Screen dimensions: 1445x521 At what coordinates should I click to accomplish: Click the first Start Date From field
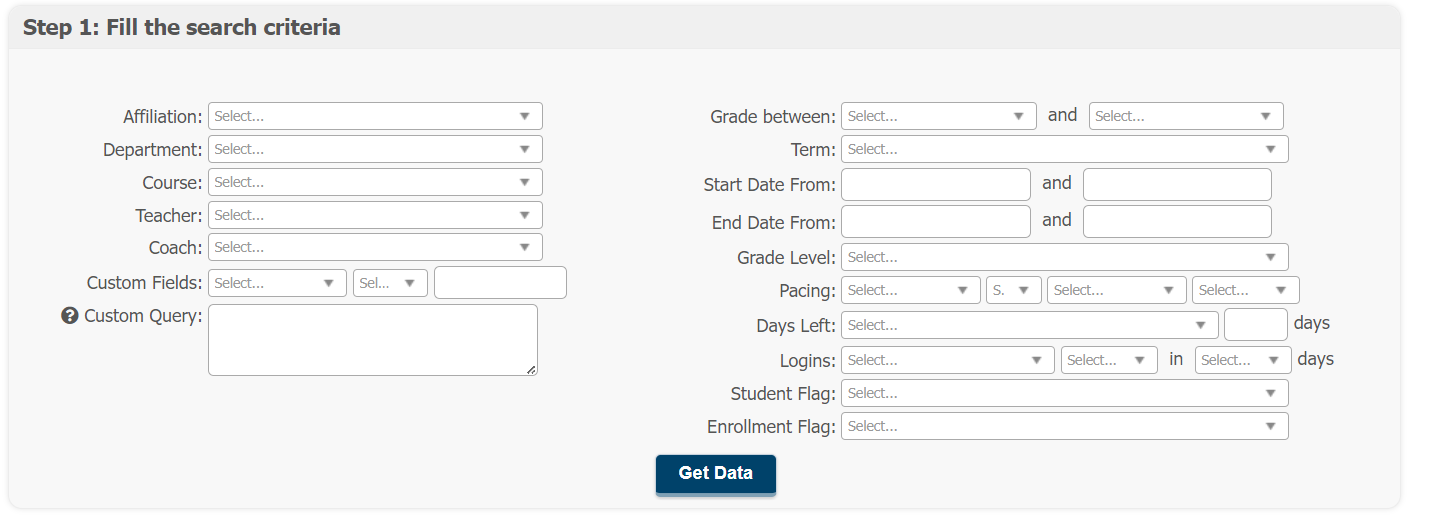935,184
